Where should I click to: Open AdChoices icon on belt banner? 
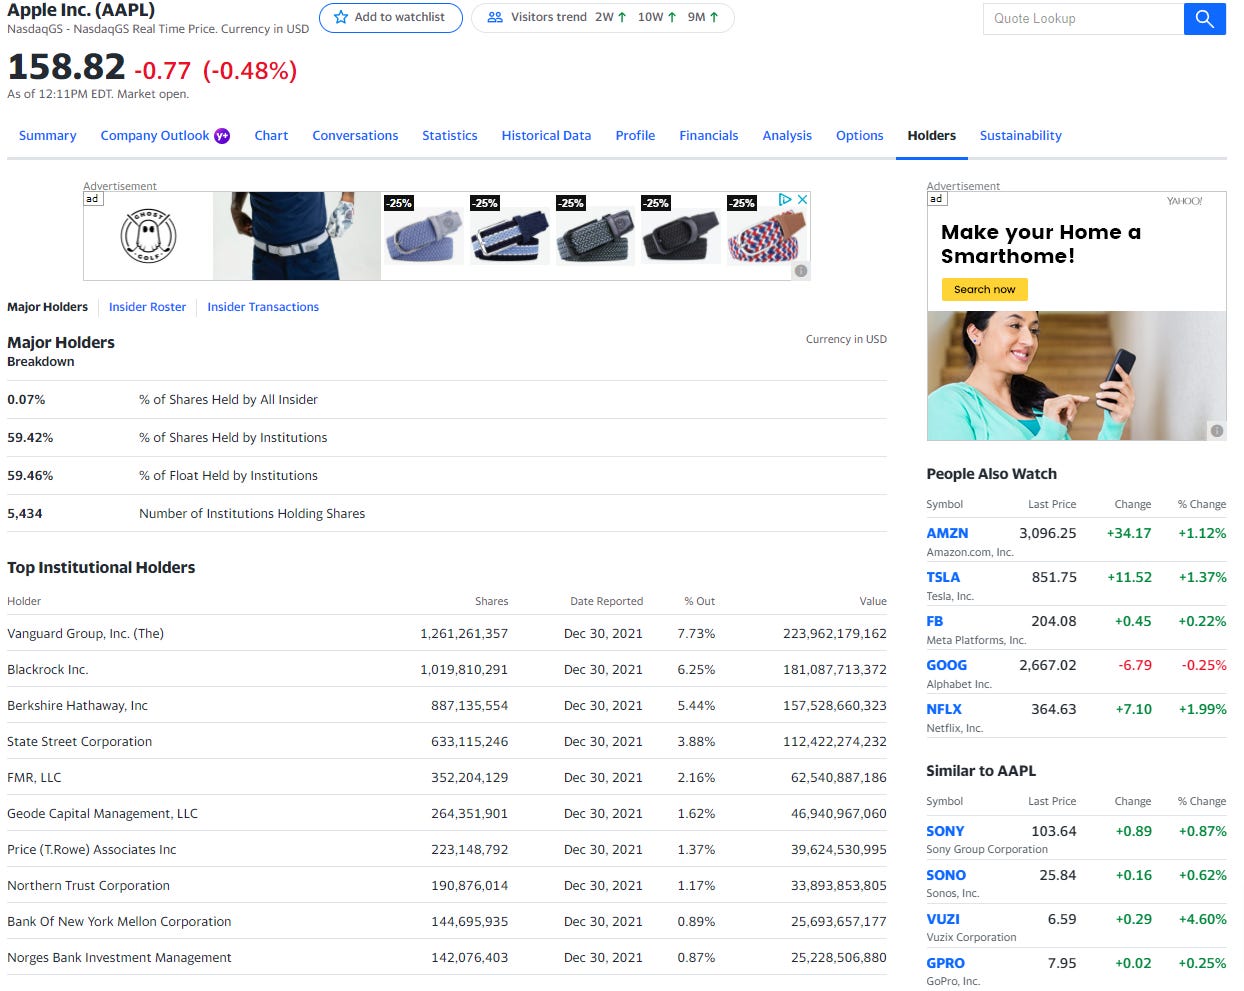785,200
